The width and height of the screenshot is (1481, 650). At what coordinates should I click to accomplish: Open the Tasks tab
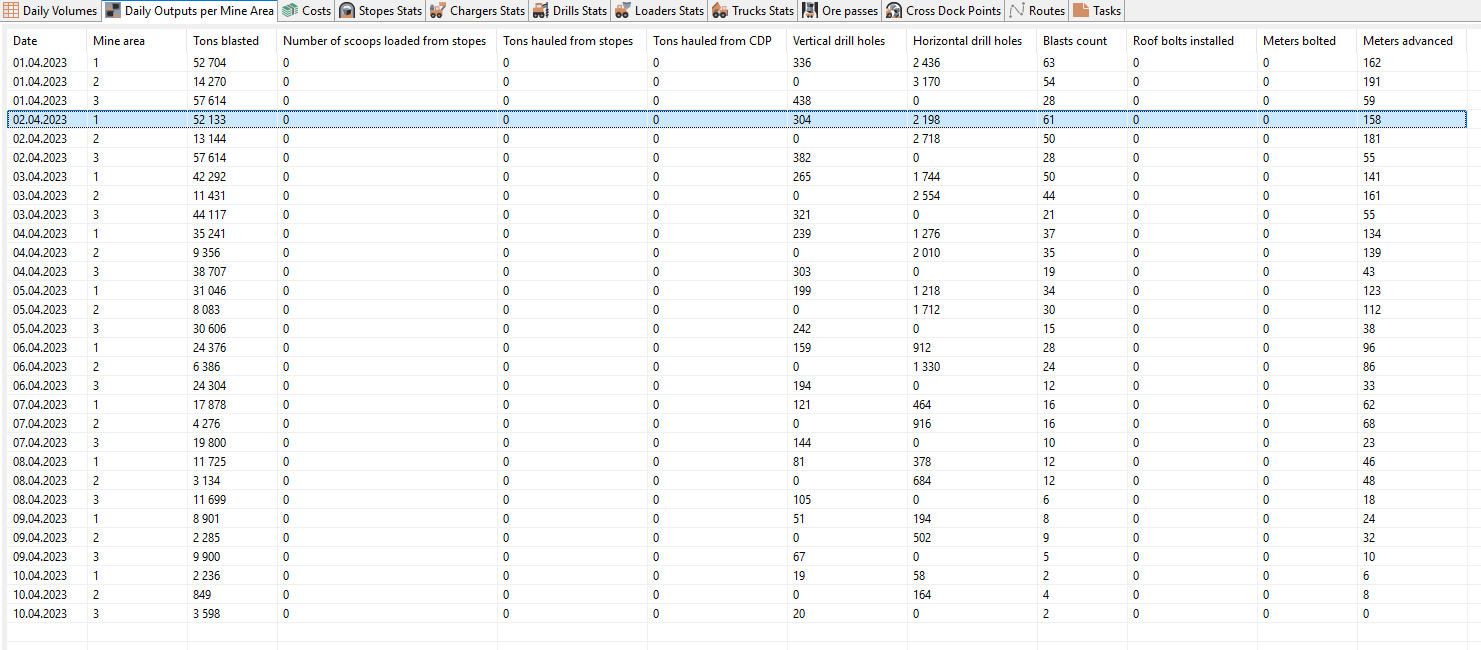point(1096,11)
